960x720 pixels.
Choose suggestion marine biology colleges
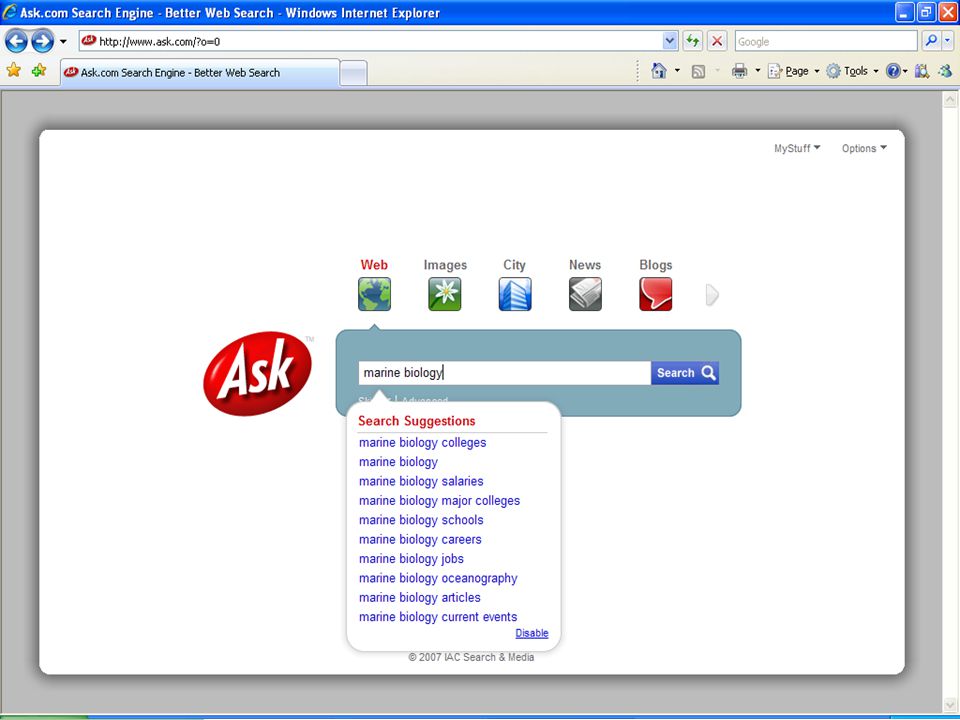tap(422, 443)
